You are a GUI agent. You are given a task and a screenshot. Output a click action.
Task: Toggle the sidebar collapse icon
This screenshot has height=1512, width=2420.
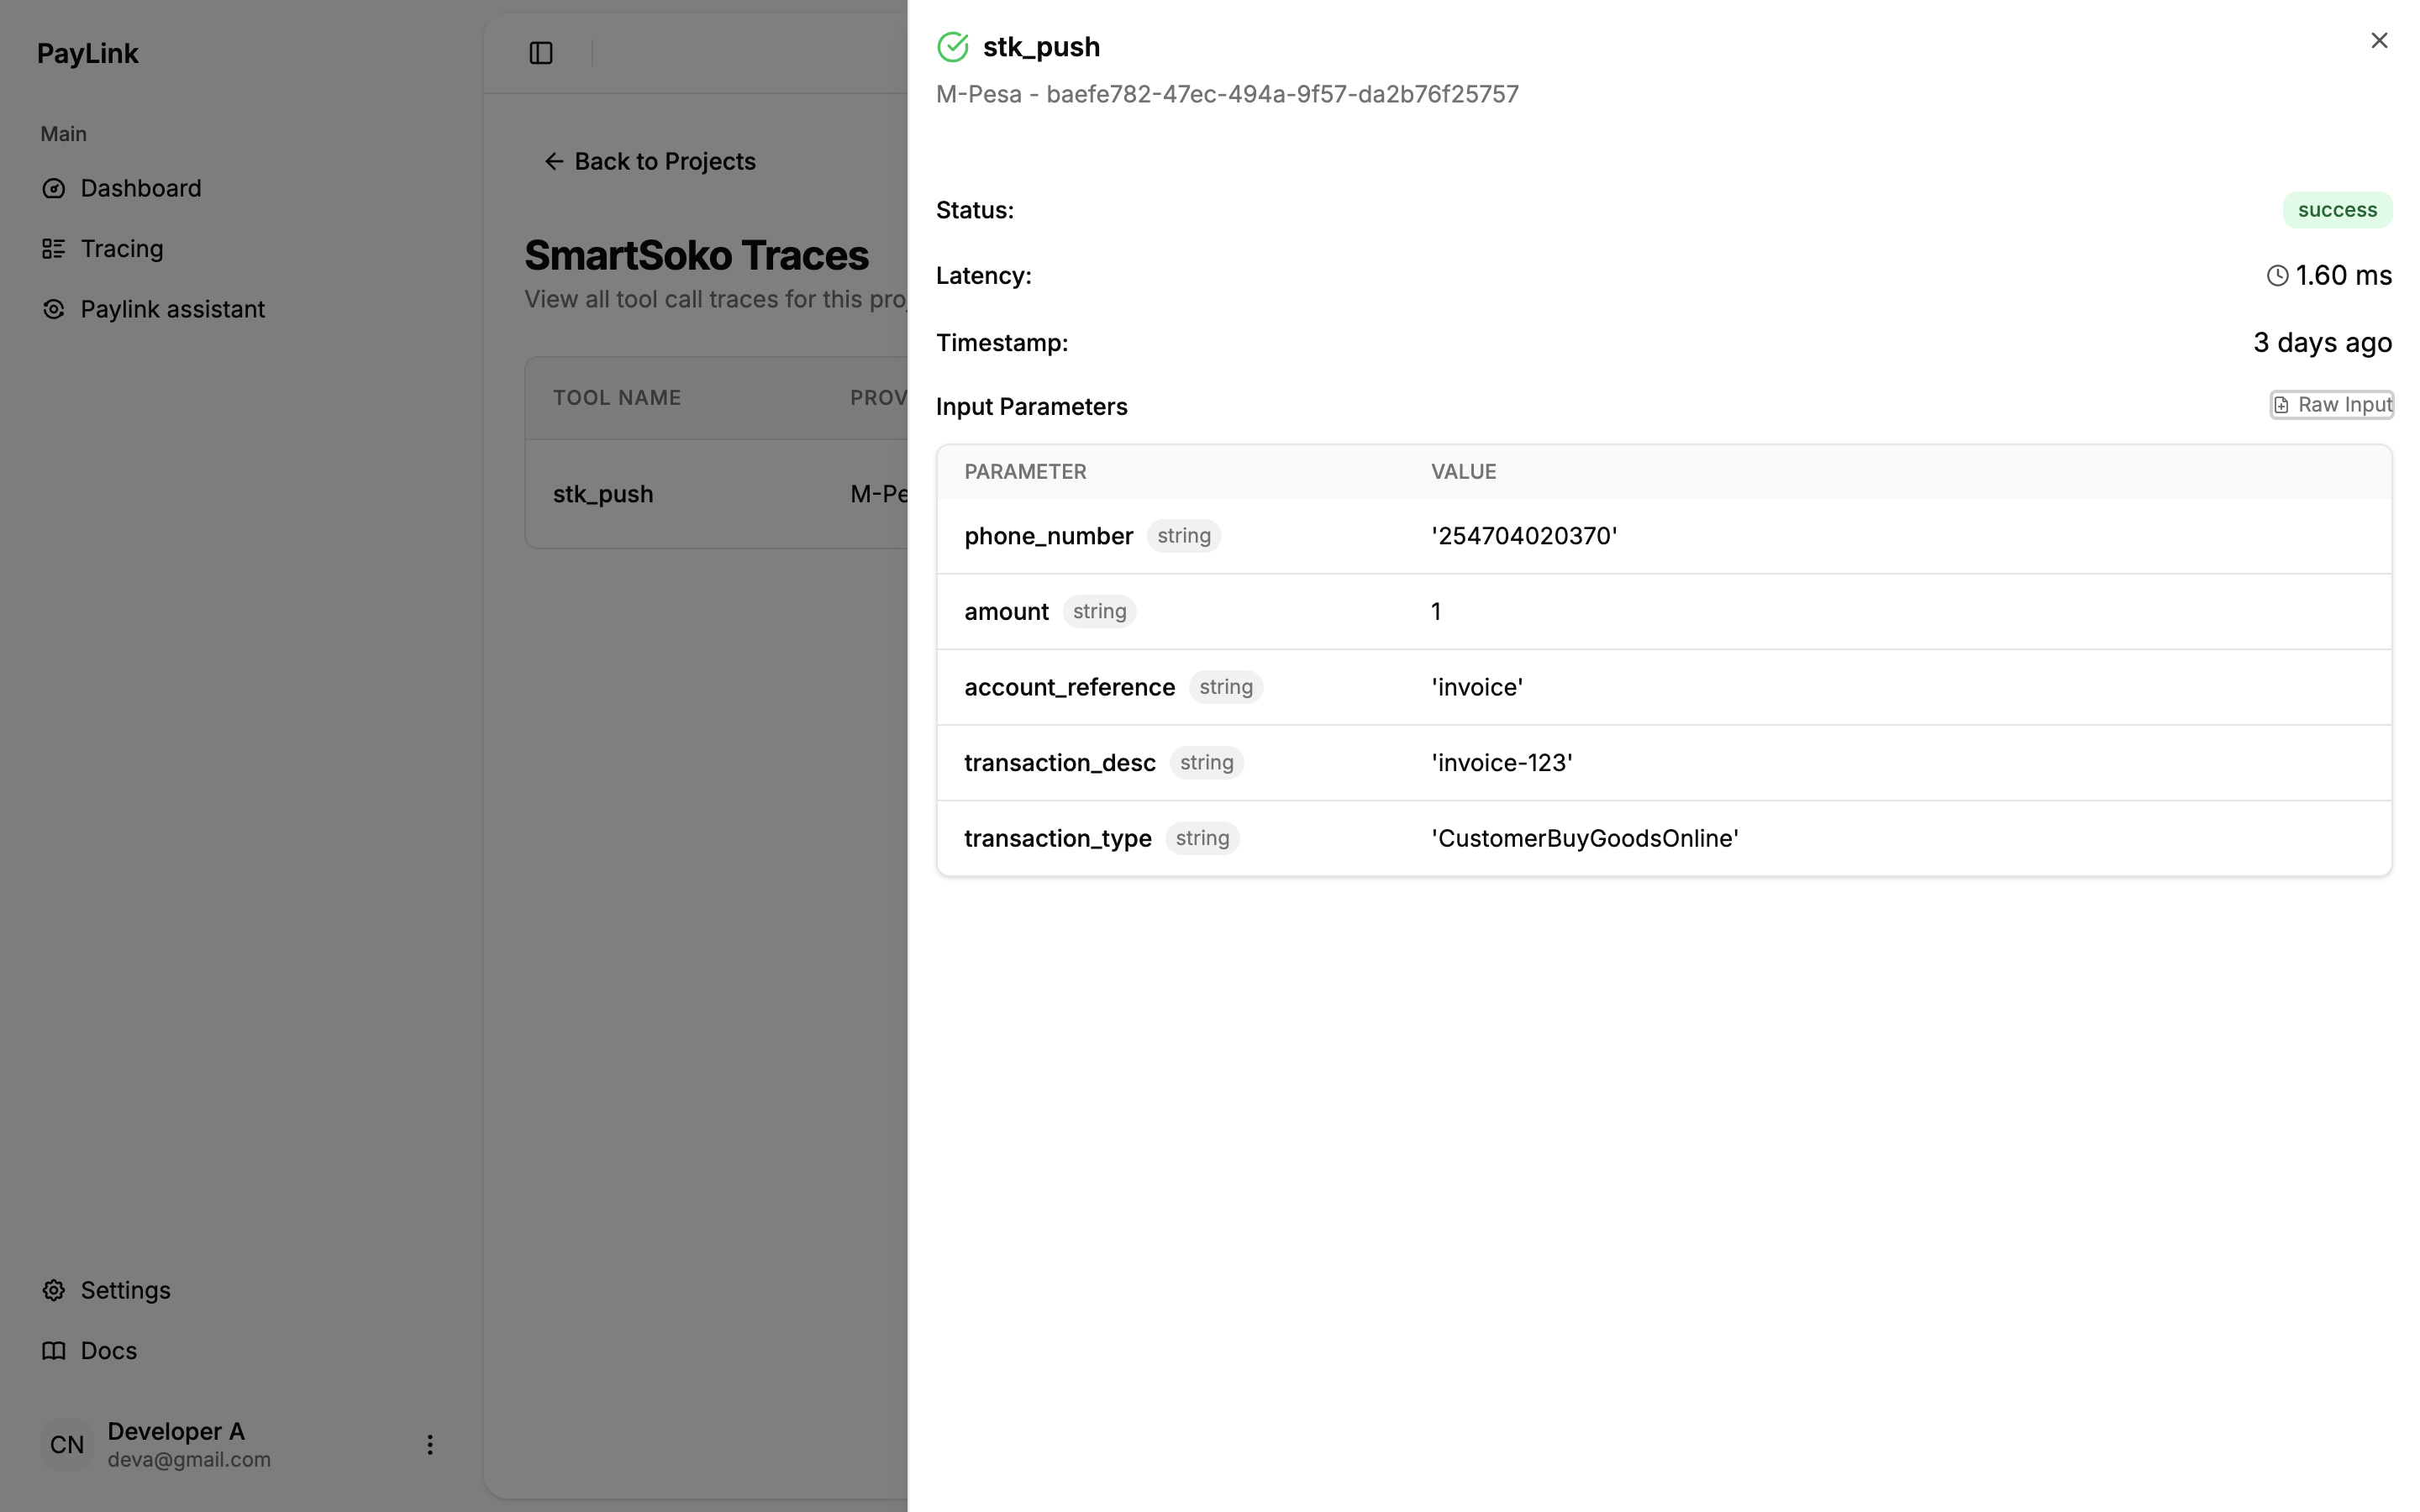541,53
